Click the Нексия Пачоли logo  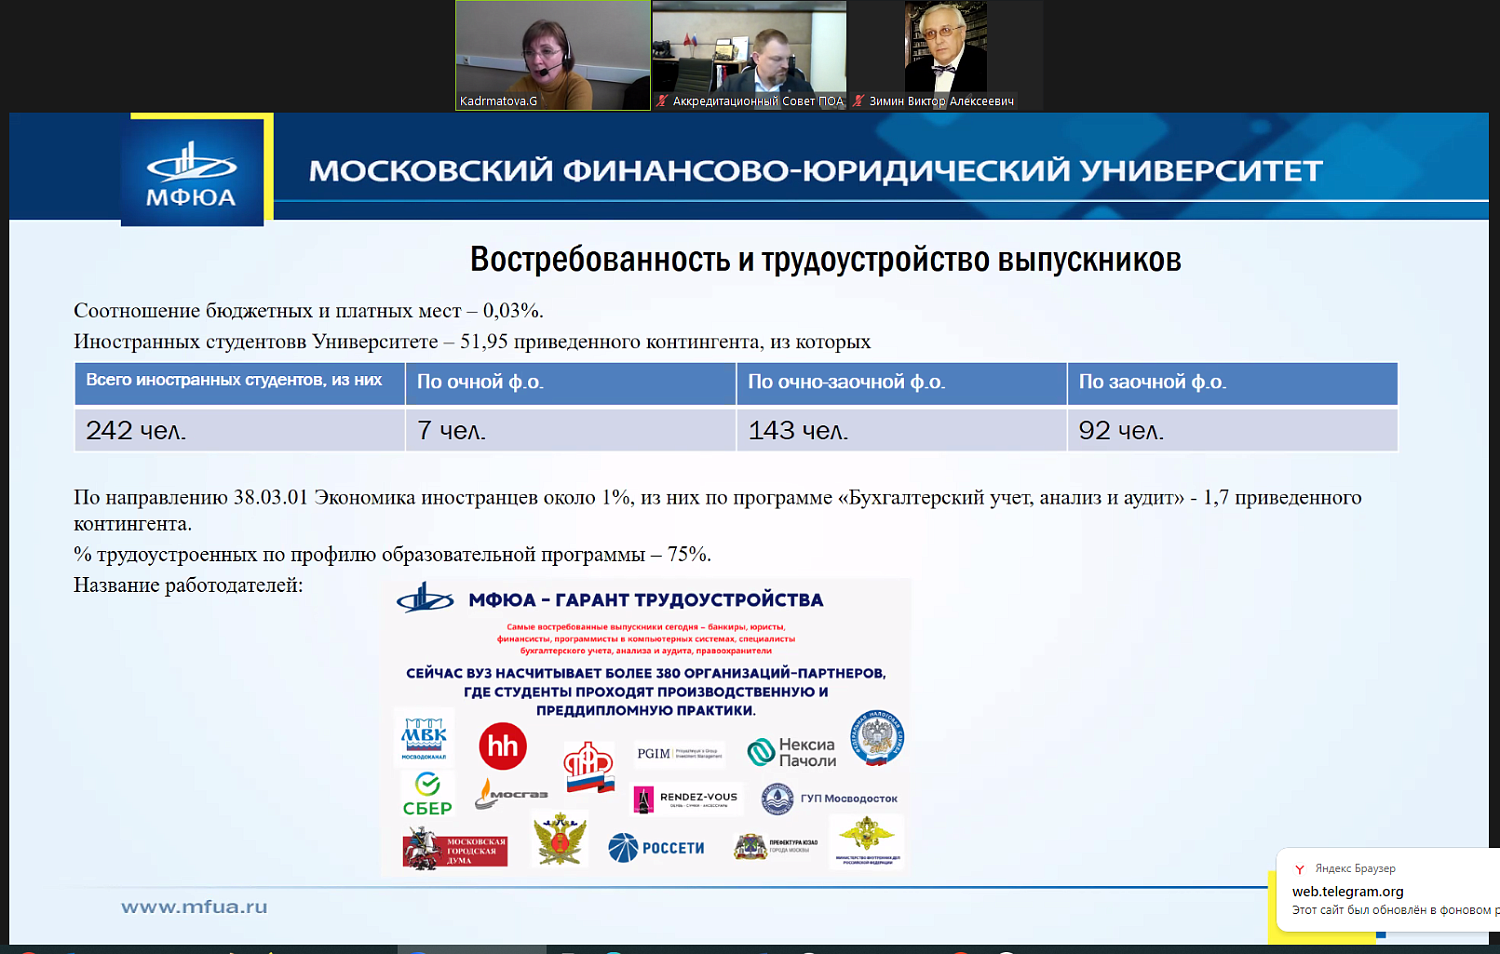[792, 752]
